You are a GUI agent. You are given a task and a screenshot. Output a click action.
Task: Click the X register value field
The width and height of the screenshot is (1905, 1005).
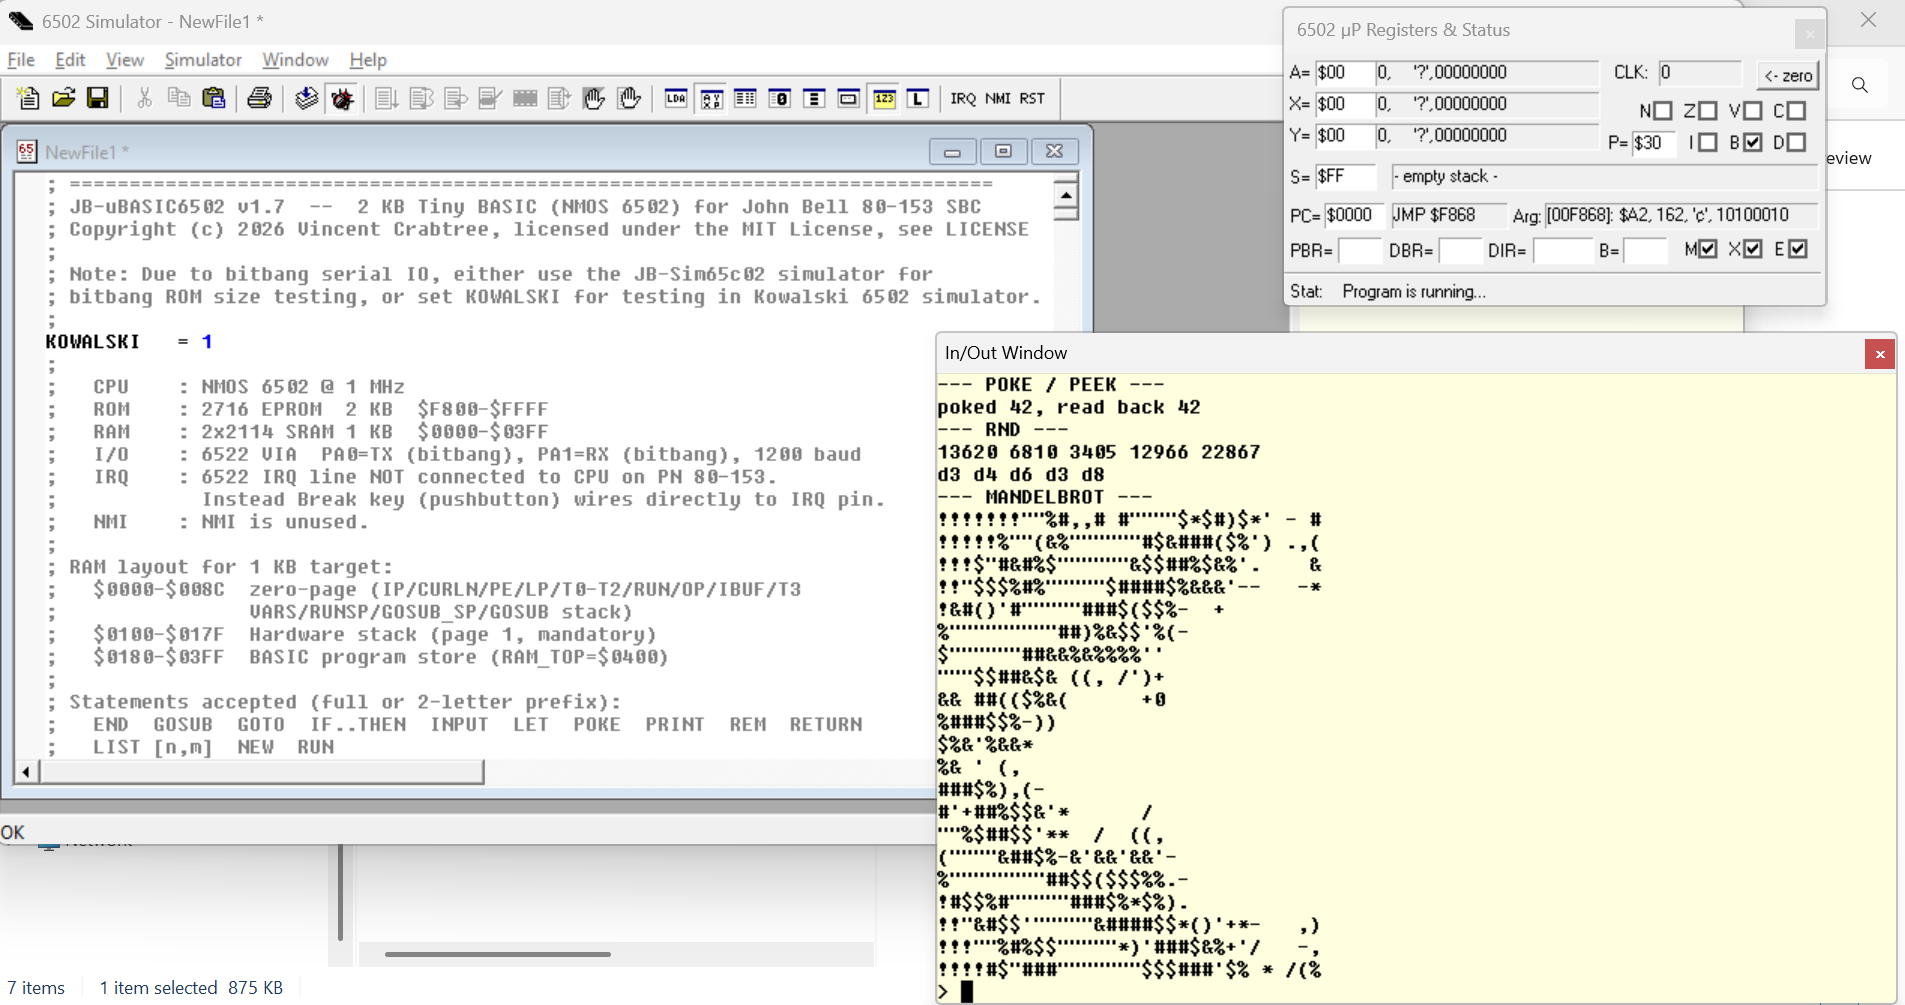[x=1343, y=104]
